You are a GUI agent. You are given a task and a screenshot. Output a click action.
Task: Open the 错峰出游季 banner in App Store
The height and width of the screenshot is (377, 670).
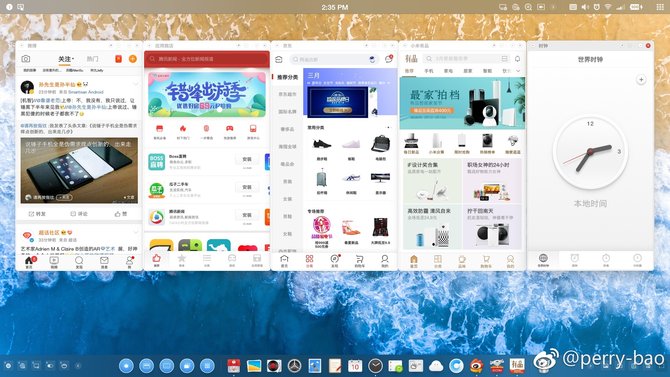[207, 94]
